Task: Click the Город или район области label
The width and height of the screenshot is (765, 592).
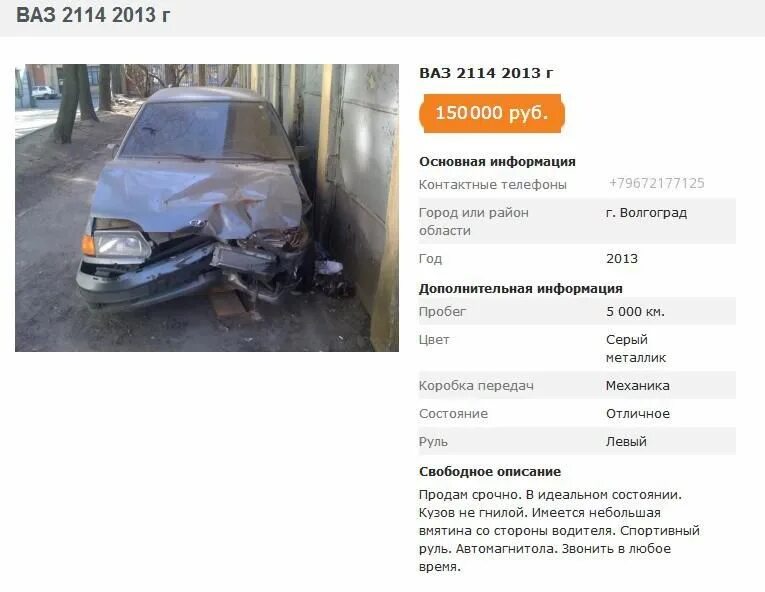Action: (474, 222)
